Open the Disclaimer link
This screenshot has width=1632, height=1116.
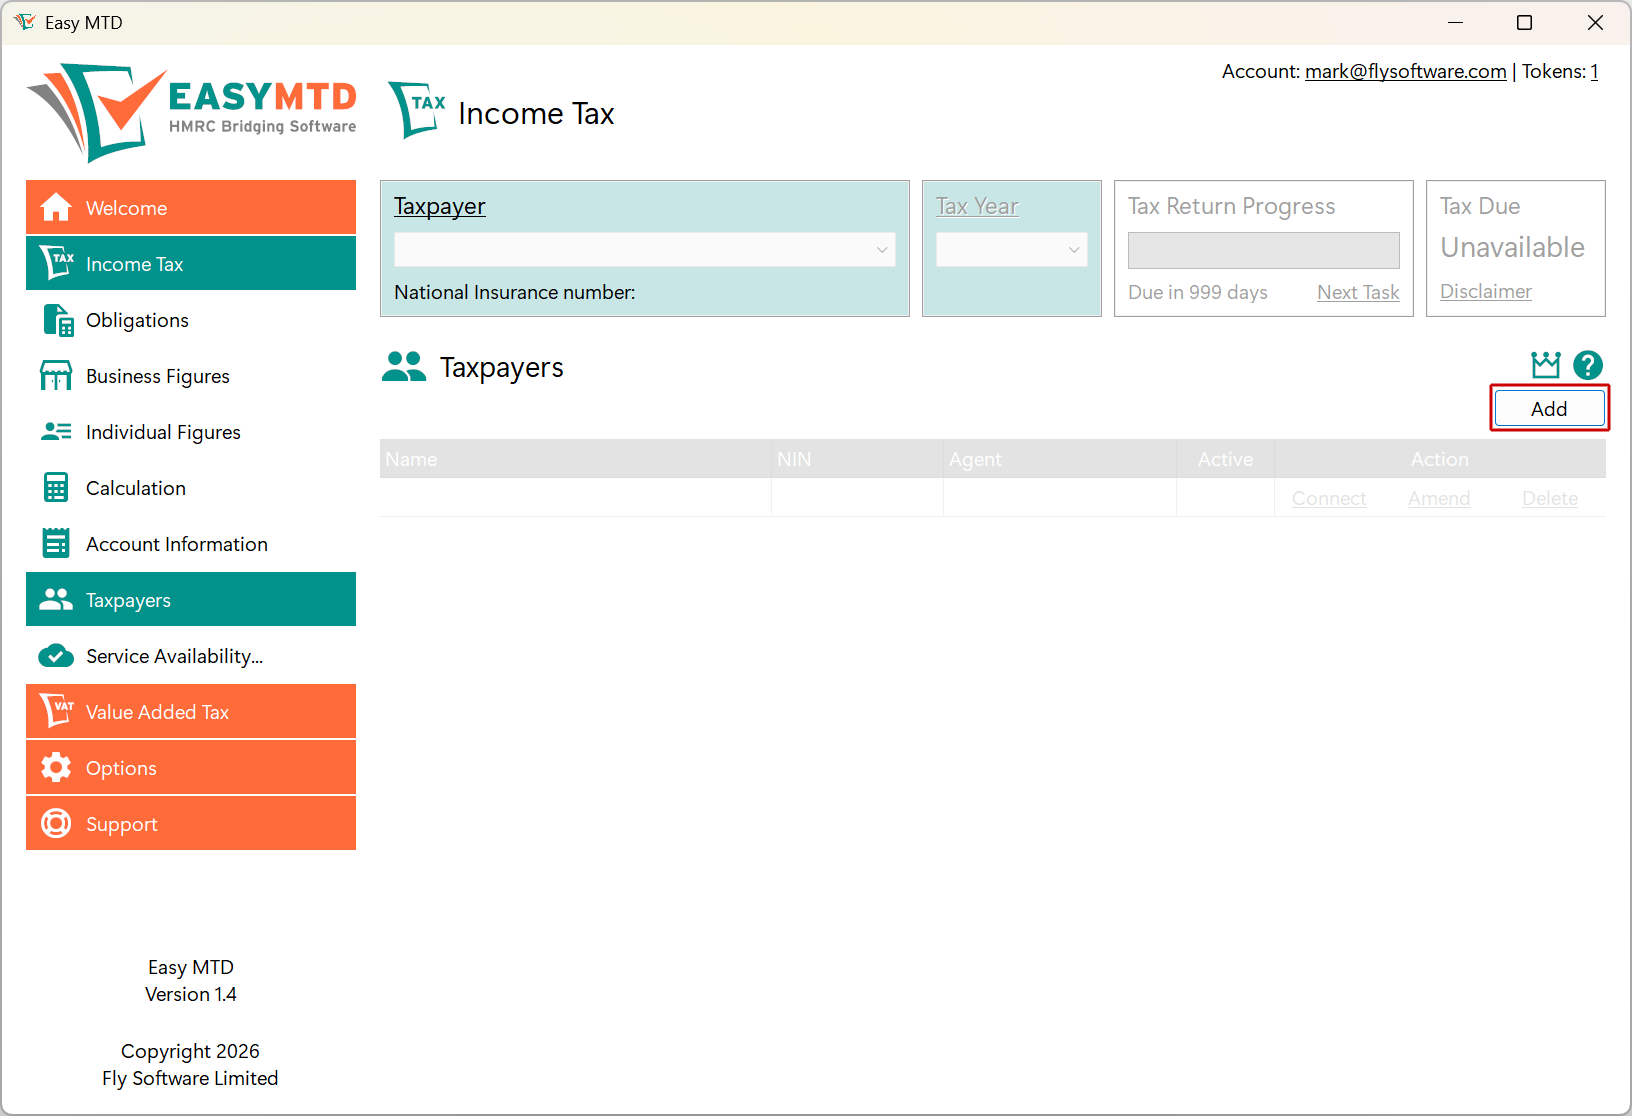[x=1486, y=291]
